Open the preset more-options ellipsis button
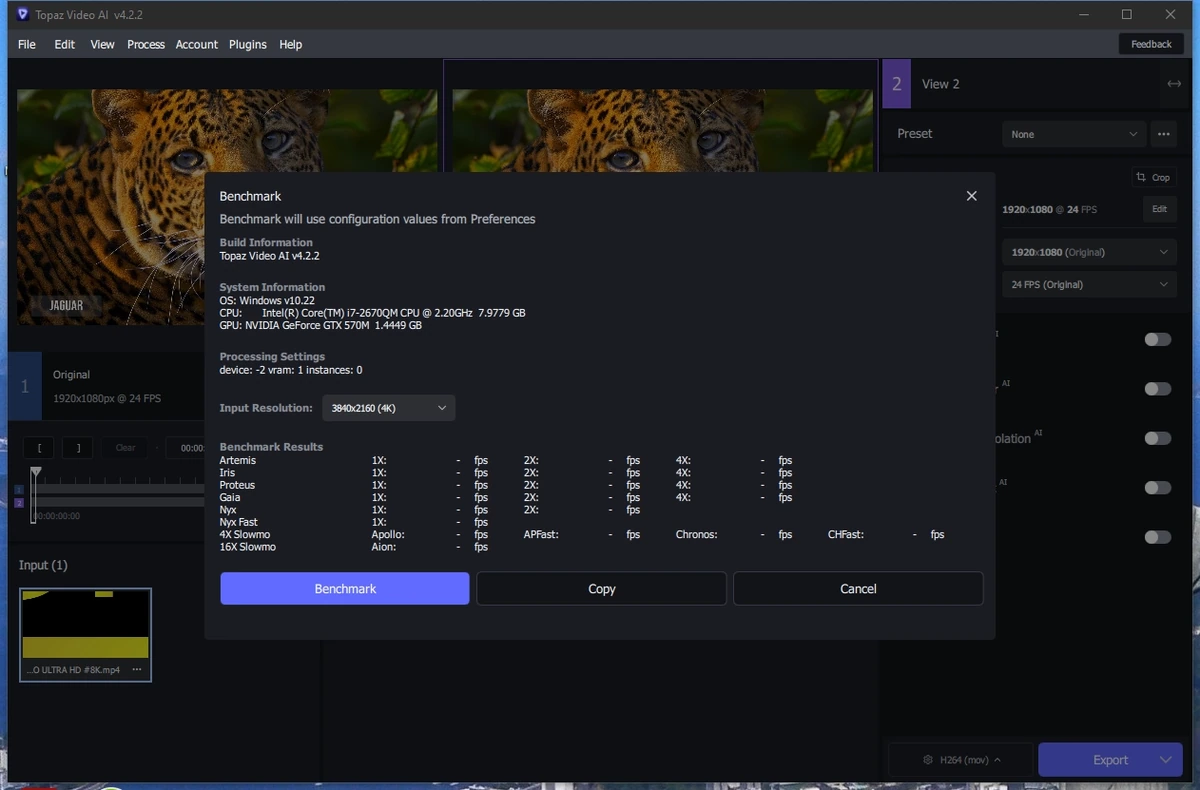This screenshot has width=1200, height=790. pyautogui.click(x=1163, y=134)
